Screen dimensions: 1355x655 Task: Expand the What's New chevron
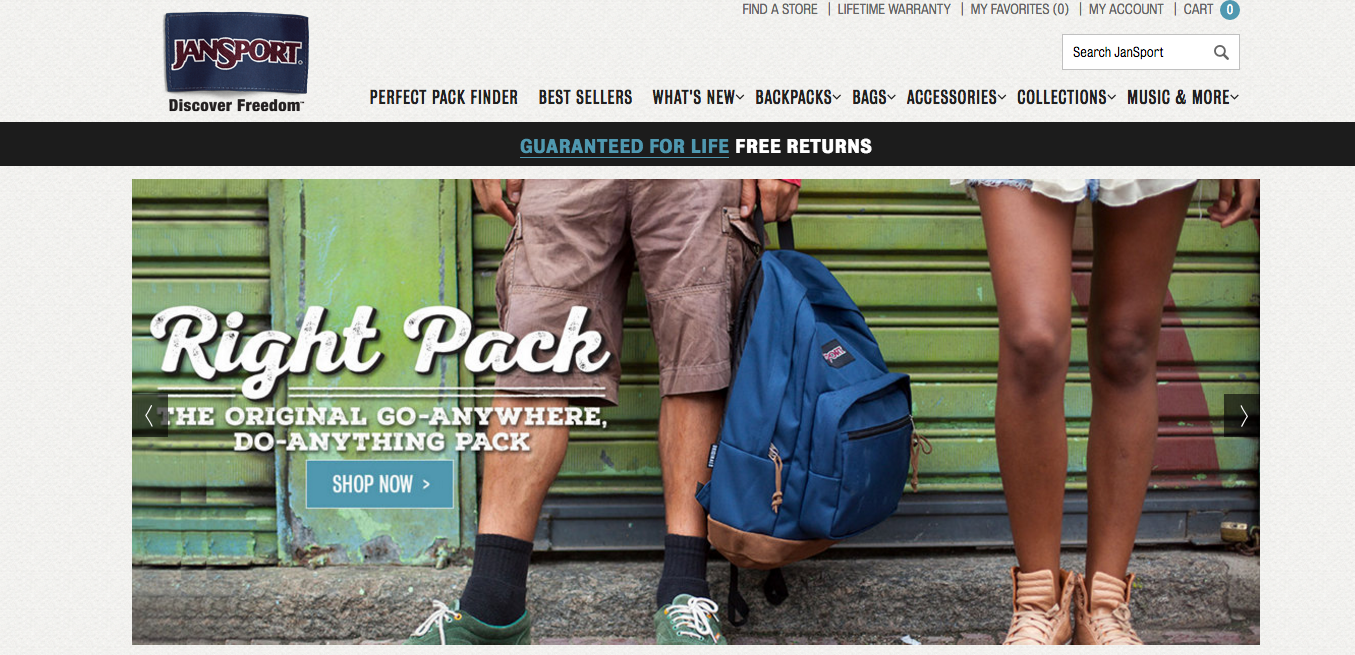[741, 97]
